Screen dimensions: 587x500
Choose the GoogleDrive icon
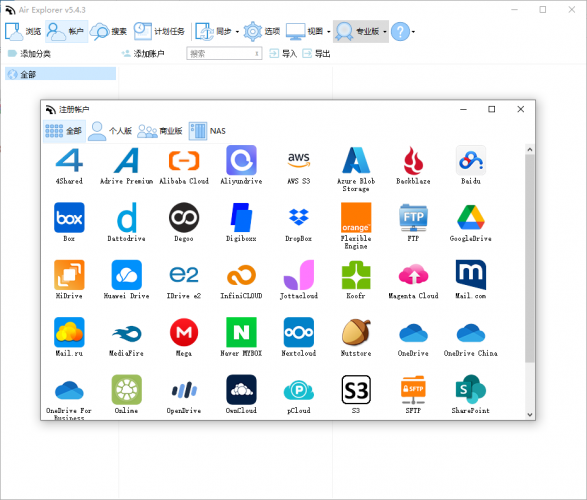click(x=471, y=218)
